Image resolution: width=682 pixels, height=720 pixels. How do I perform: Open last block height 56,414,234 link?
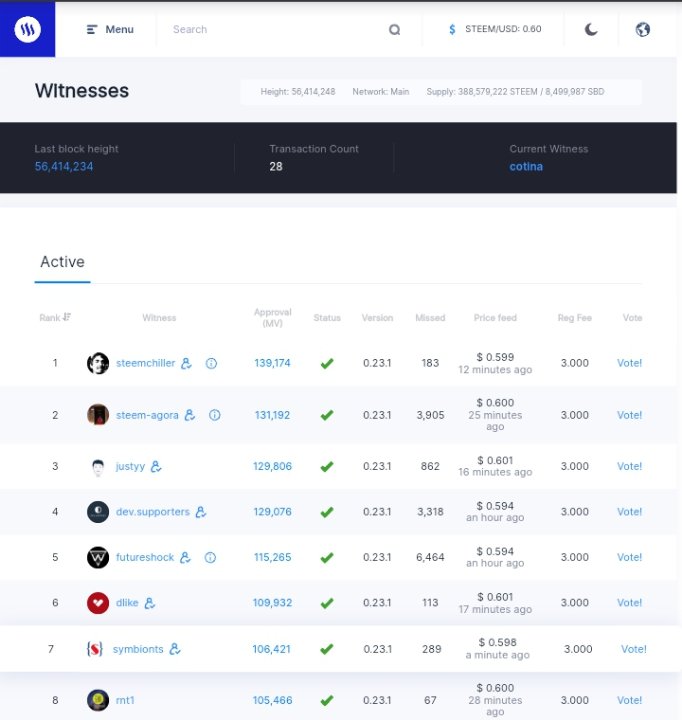point(64,166)
